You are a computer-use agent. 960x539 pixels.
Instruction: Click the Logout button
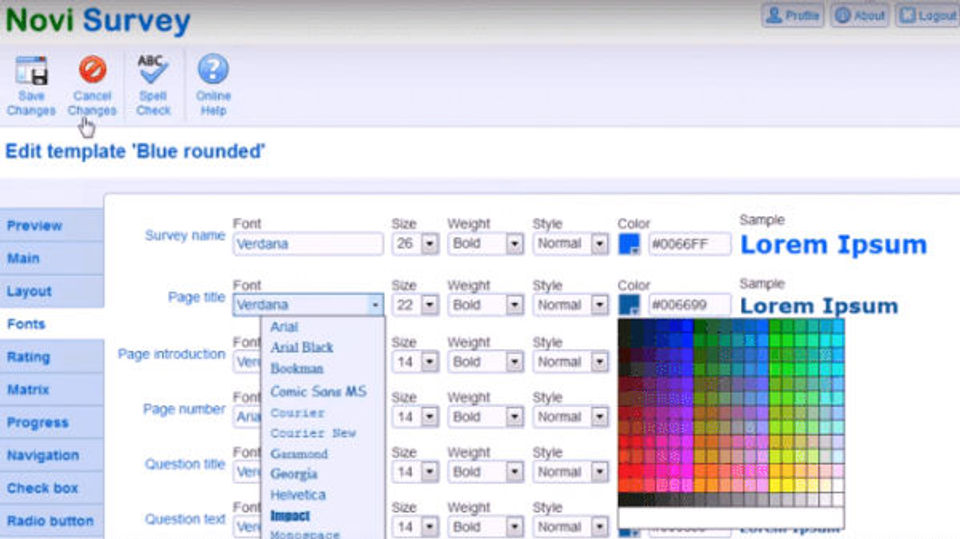[928, 15]
